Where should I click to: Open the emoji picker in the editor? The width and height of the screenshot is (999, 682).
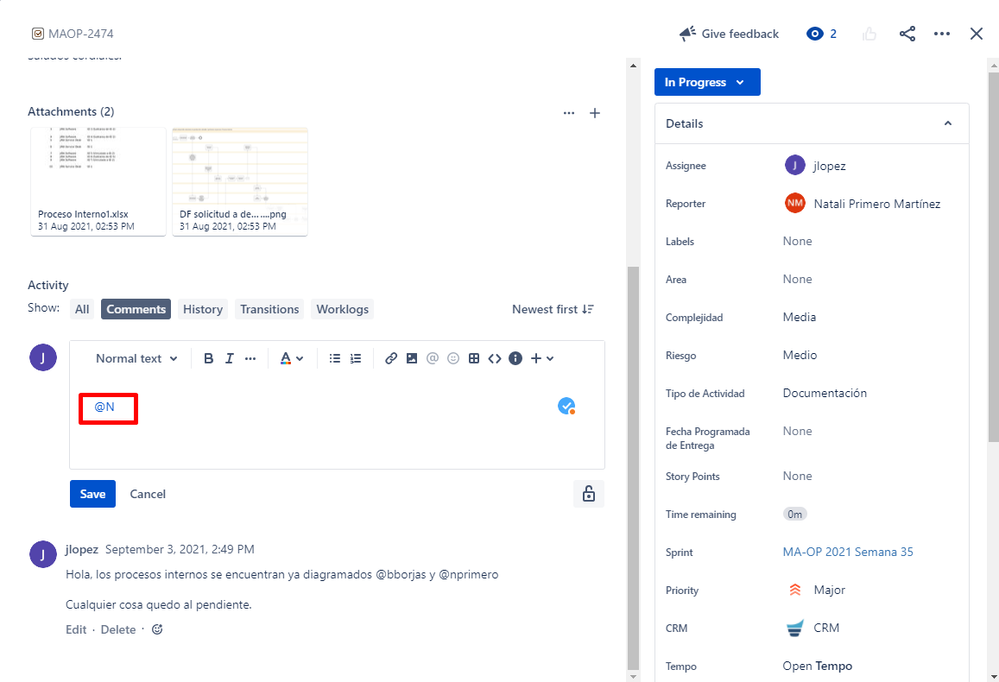(453, 358)
